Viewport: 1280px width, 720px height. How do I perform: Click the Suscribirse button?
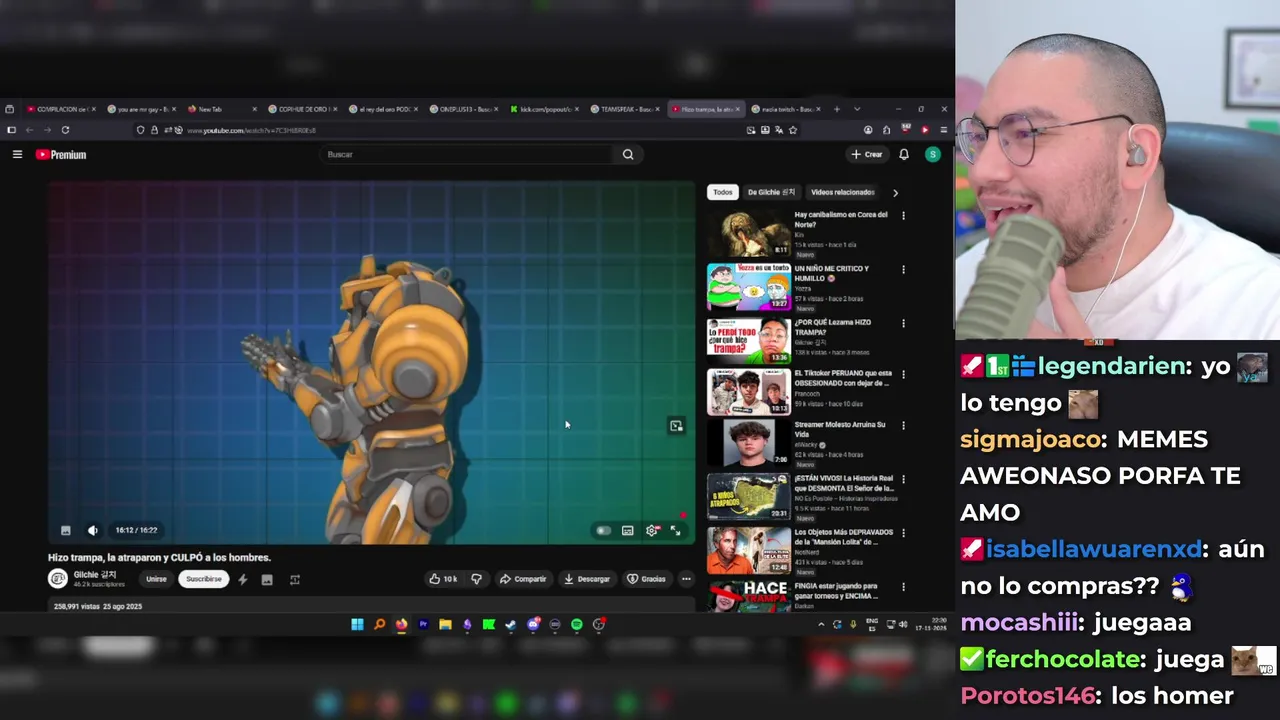tap(204, 579)
